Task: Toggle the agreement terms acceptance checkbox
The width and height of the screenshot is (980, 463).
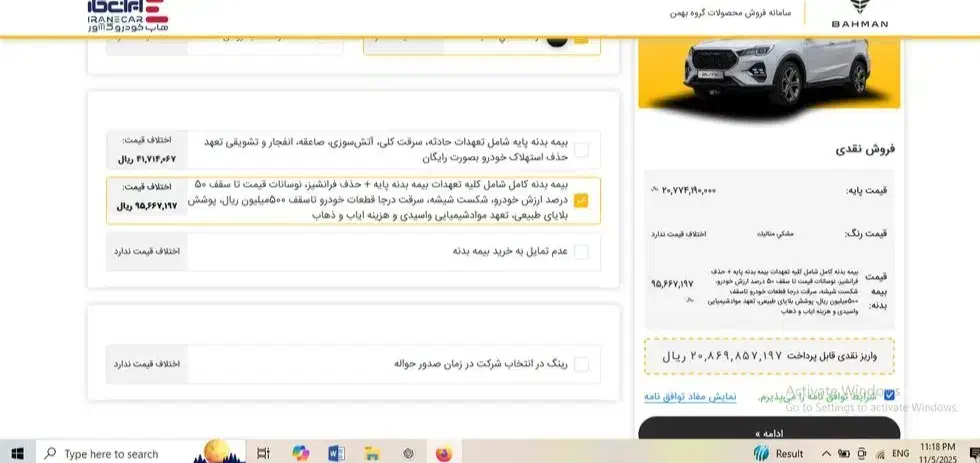Action: click(x=889, y=395)
